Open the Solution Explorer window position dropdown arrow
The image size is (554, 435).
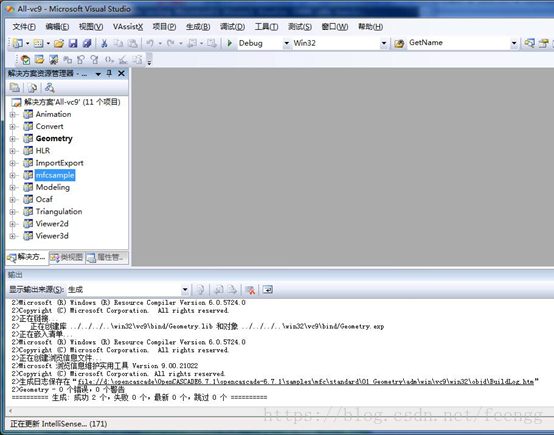point(98,74)
